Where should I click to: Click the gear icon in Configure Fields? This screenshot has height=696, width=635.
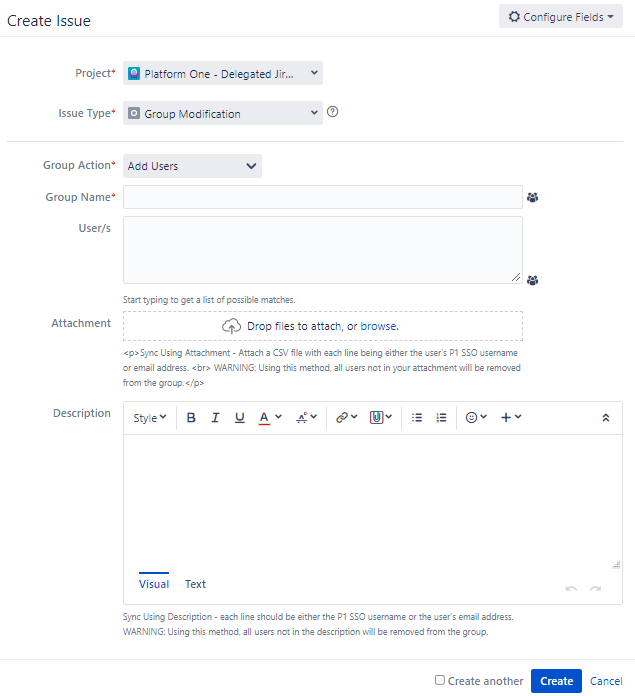click(514, 17)
